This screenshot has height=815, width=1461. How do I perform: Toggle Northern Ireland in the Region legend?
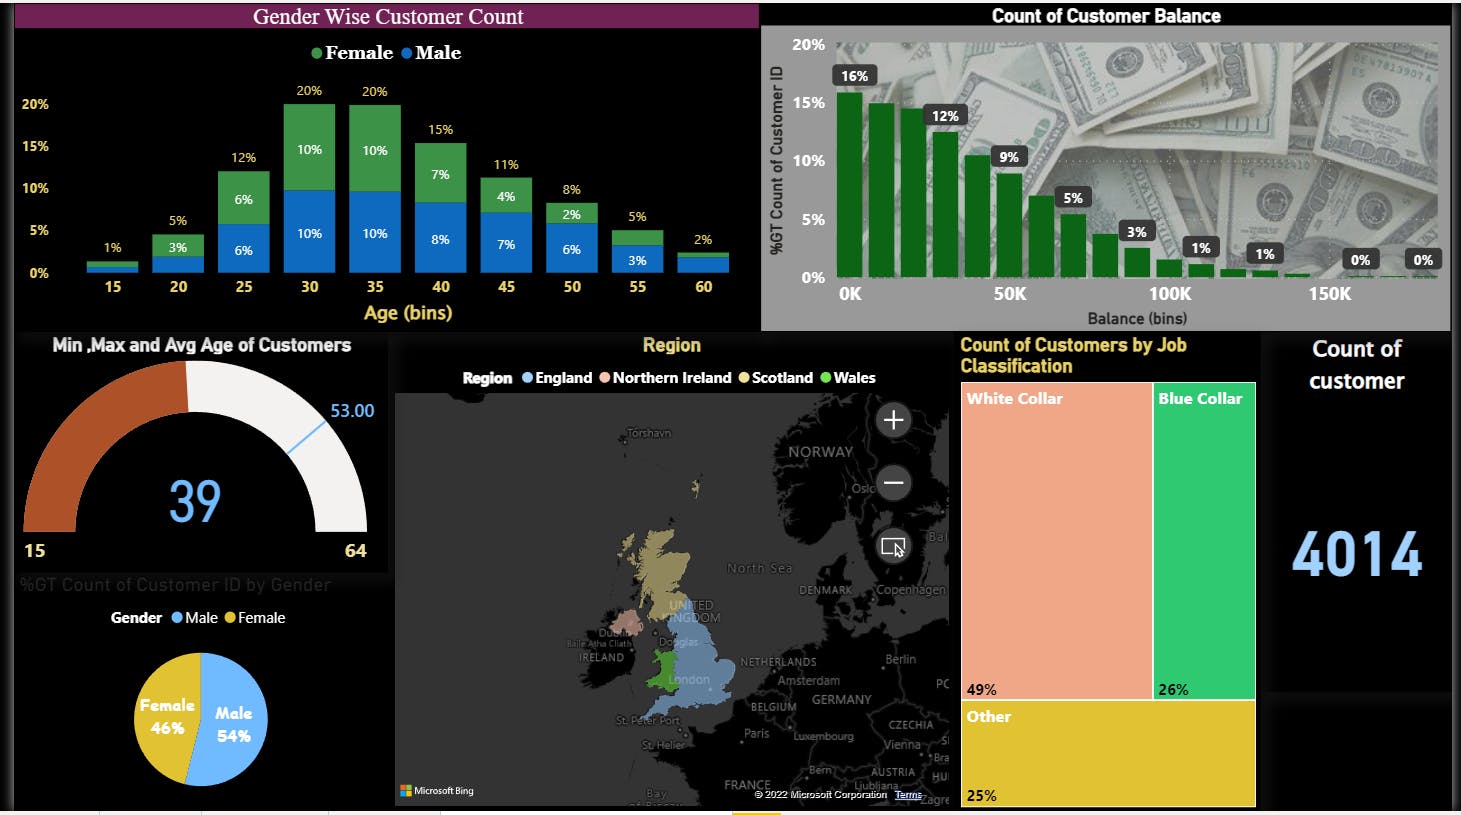click(672, 378)
